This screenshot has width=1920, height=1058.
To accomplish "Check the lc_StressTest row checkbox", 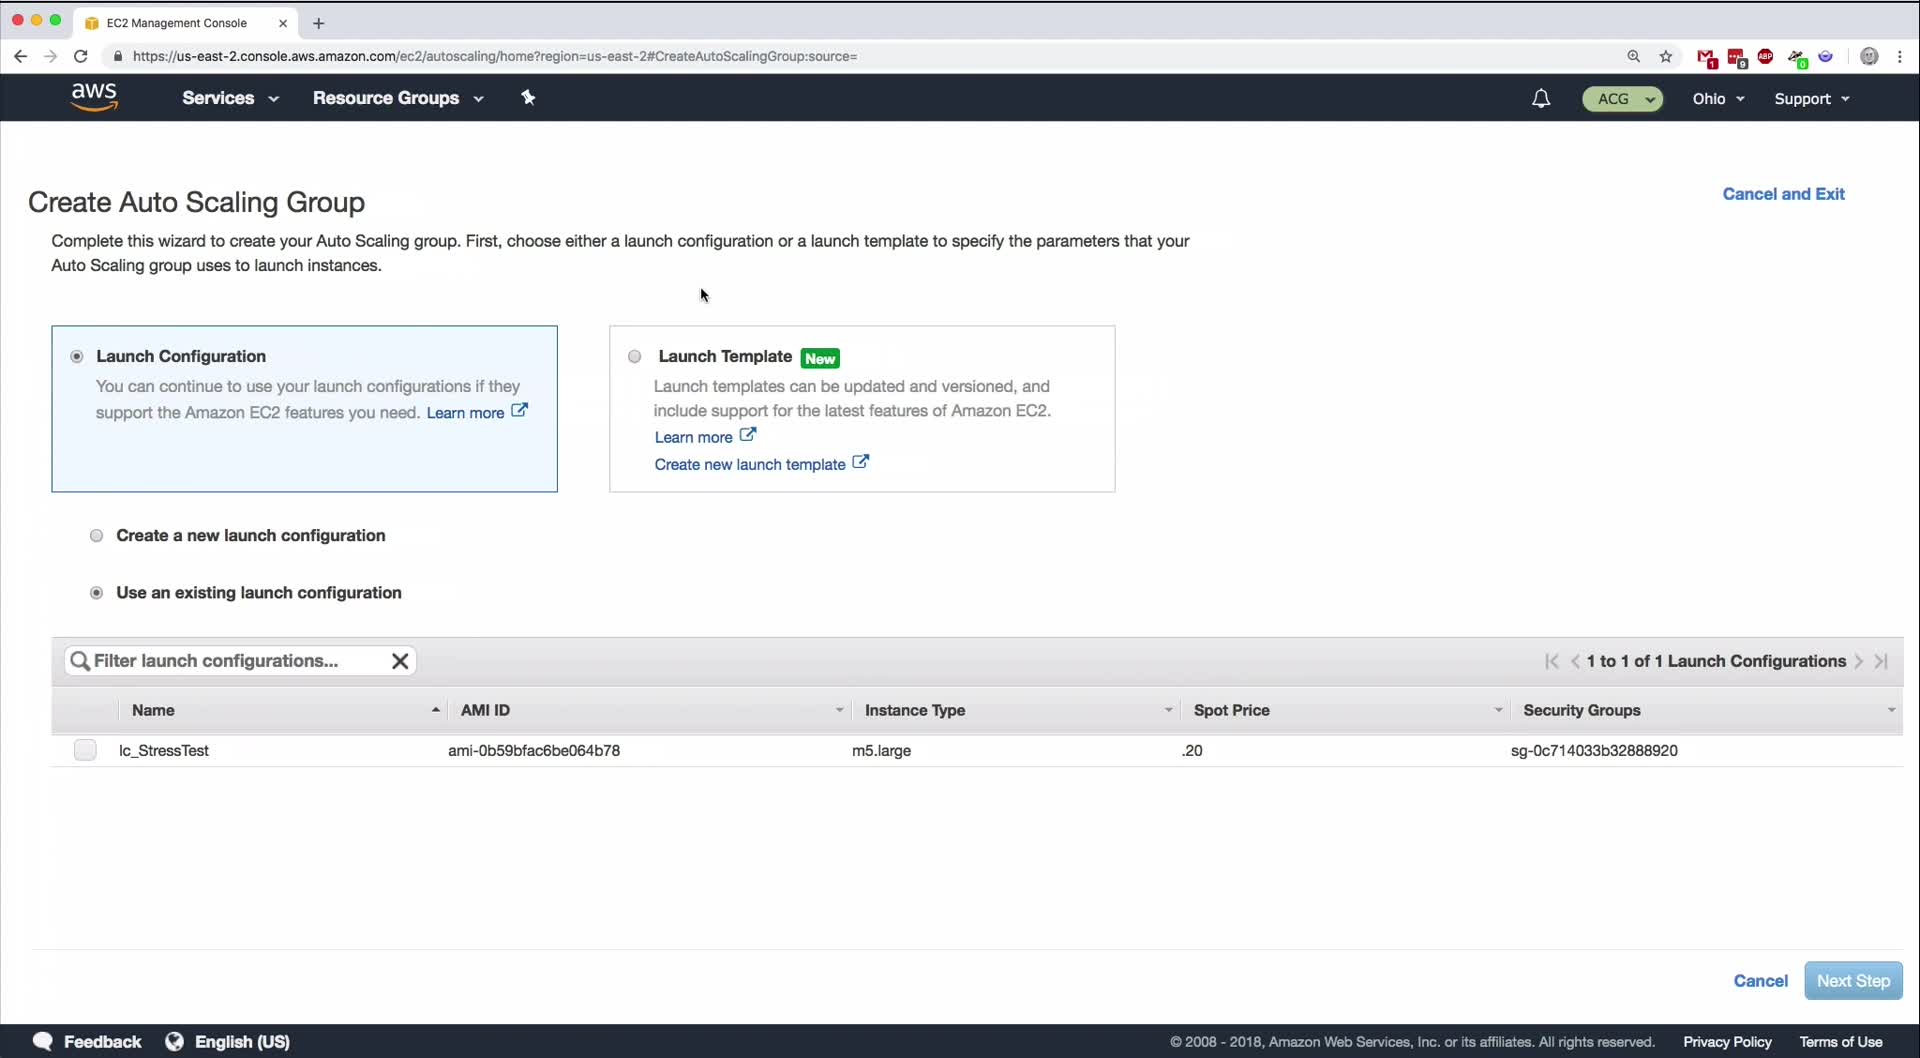I will point(85,750).
